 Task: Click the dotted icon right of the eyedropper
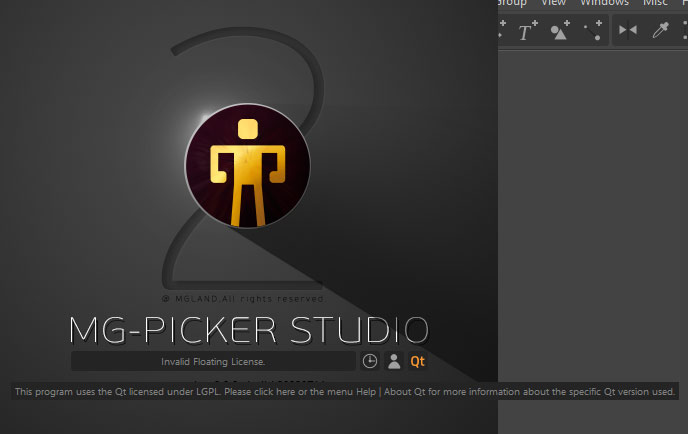pyautogui.click(x=684, y=31)
